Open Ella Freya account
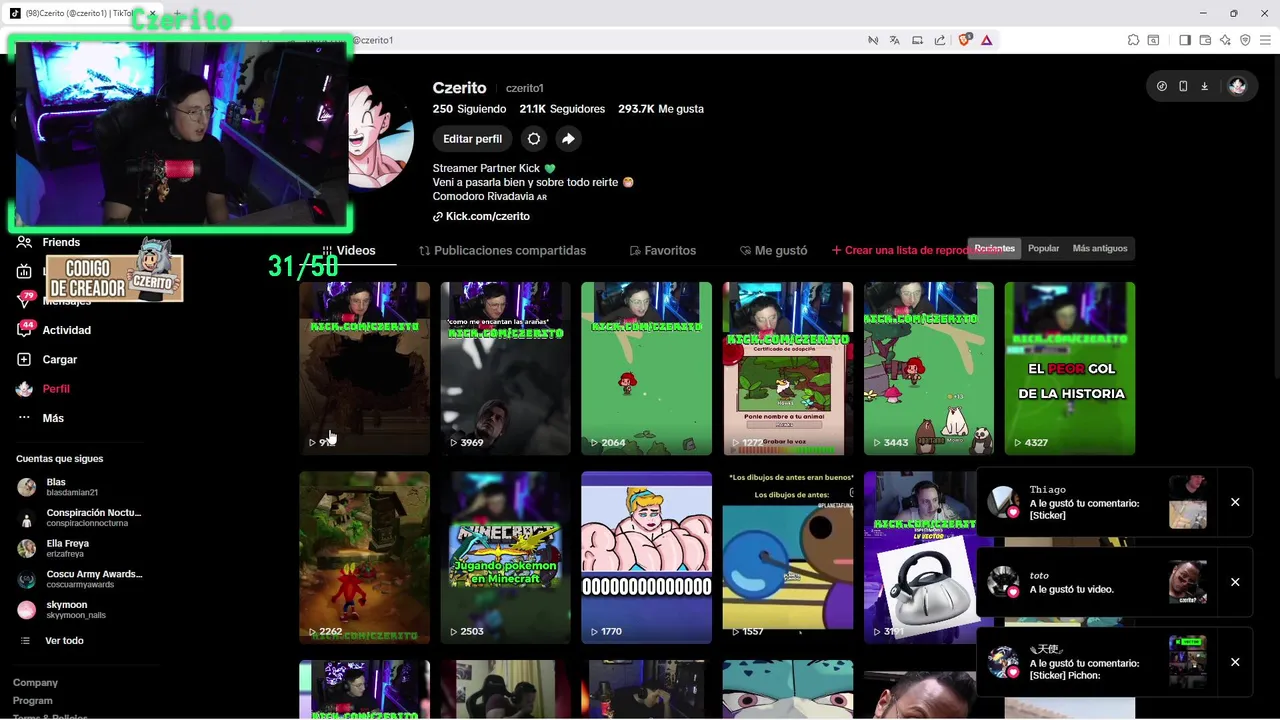The height and width of the screenshot is (720, 1280). click(x=80, y=548)
